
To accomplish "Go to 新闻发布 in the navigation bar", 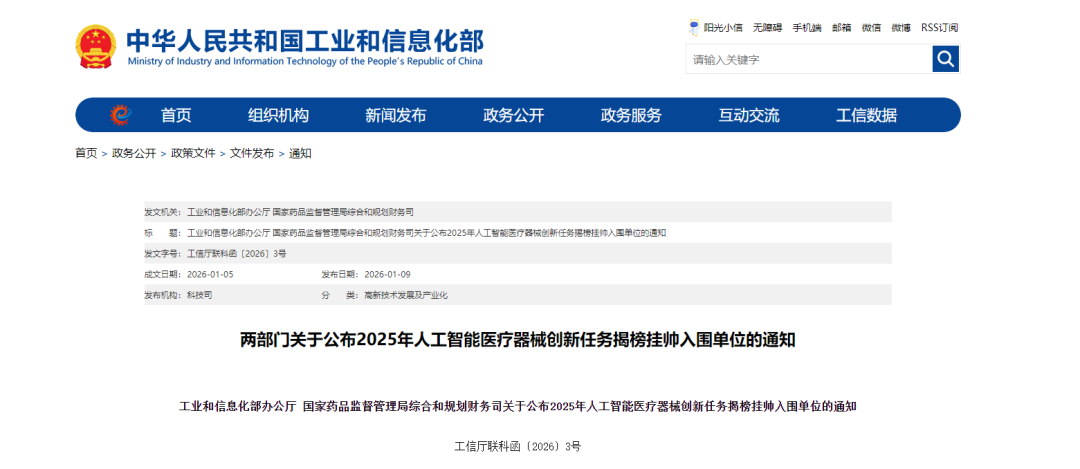I will pyautogui.click(x=395, y=115).
